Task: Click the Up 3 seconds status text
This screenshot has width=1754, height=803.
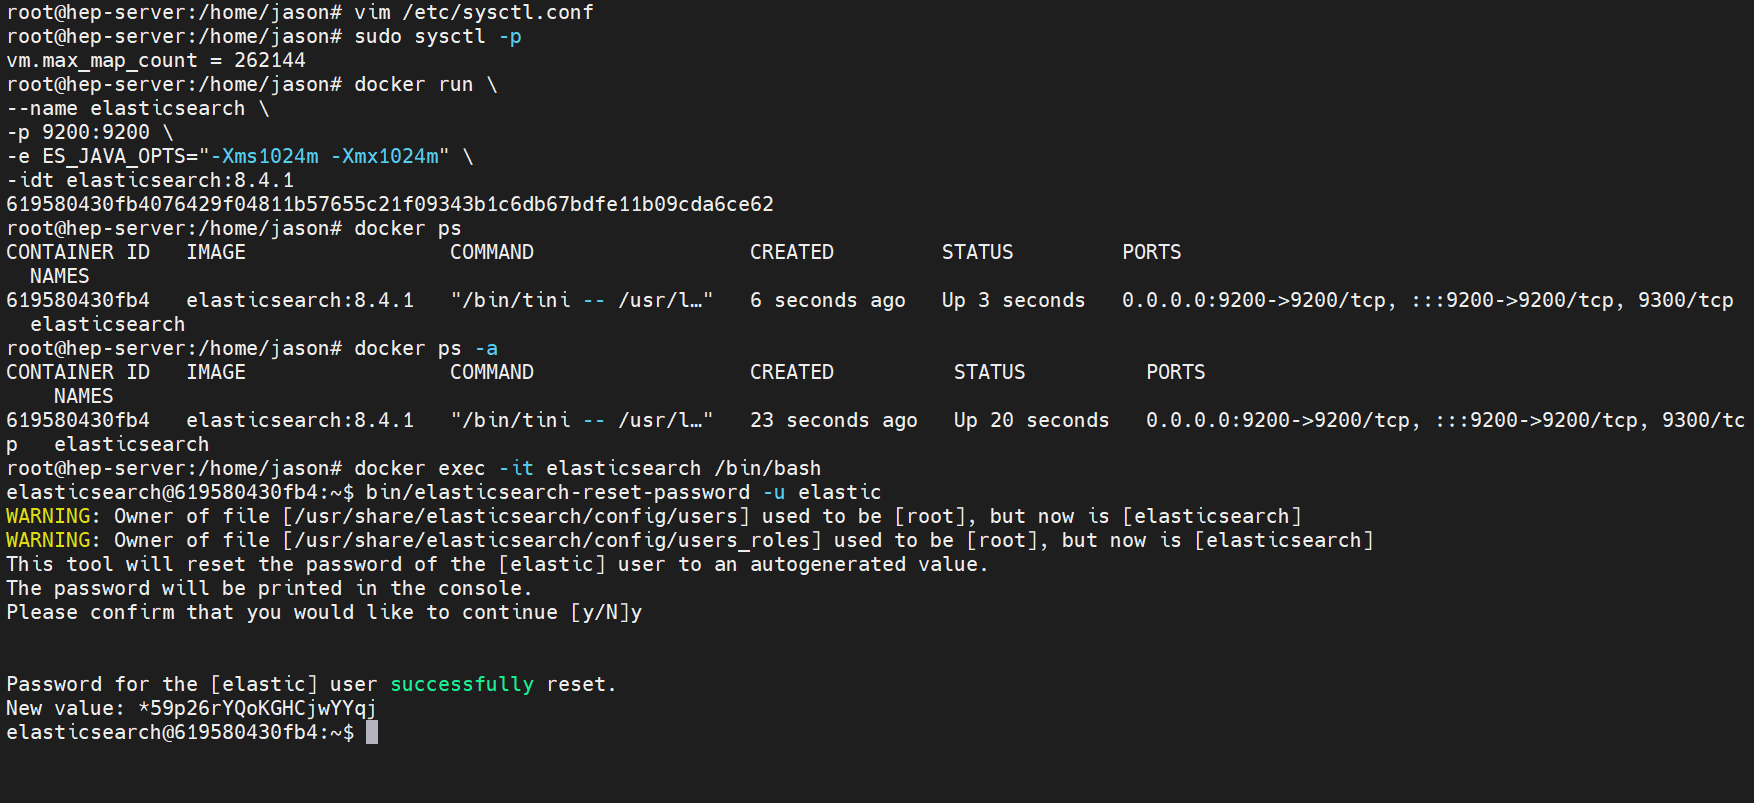Action: point(1012,300)
